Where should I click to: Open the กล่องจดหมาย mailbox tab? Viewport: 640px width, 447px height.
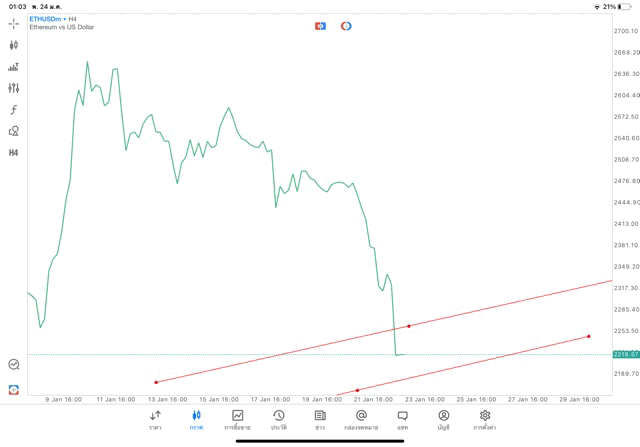361,419
